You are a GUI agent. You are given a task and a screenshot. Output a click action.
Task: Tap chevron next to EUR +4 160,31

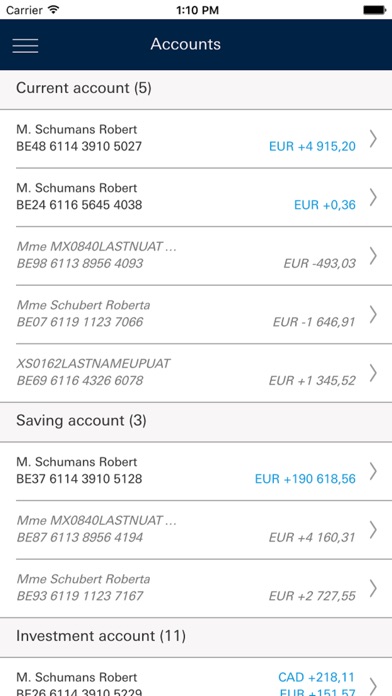coord(373,530)
